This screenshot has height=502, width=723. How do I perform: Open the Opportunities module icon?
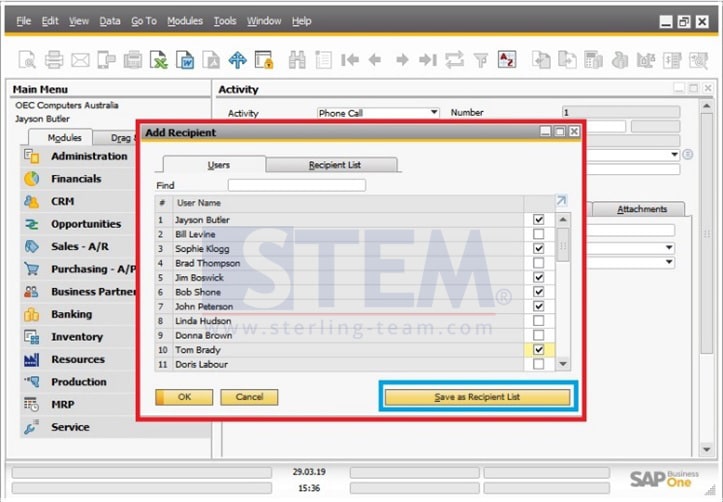click(31, 224)
